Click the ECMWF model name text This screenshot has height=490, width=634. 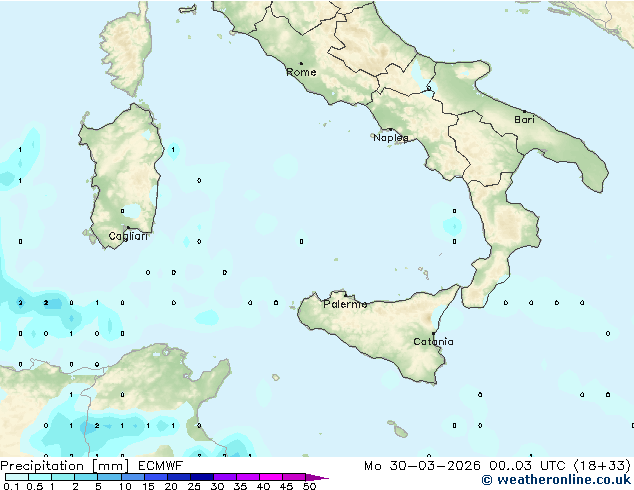161,466
